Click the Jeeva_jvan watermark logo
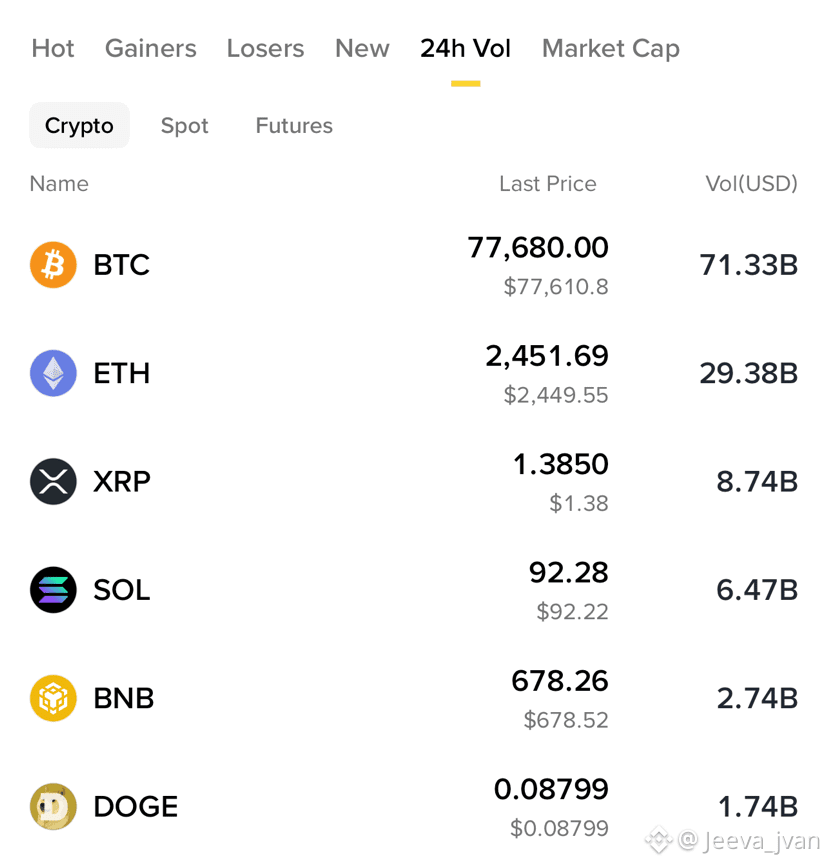 coord(659,840)
